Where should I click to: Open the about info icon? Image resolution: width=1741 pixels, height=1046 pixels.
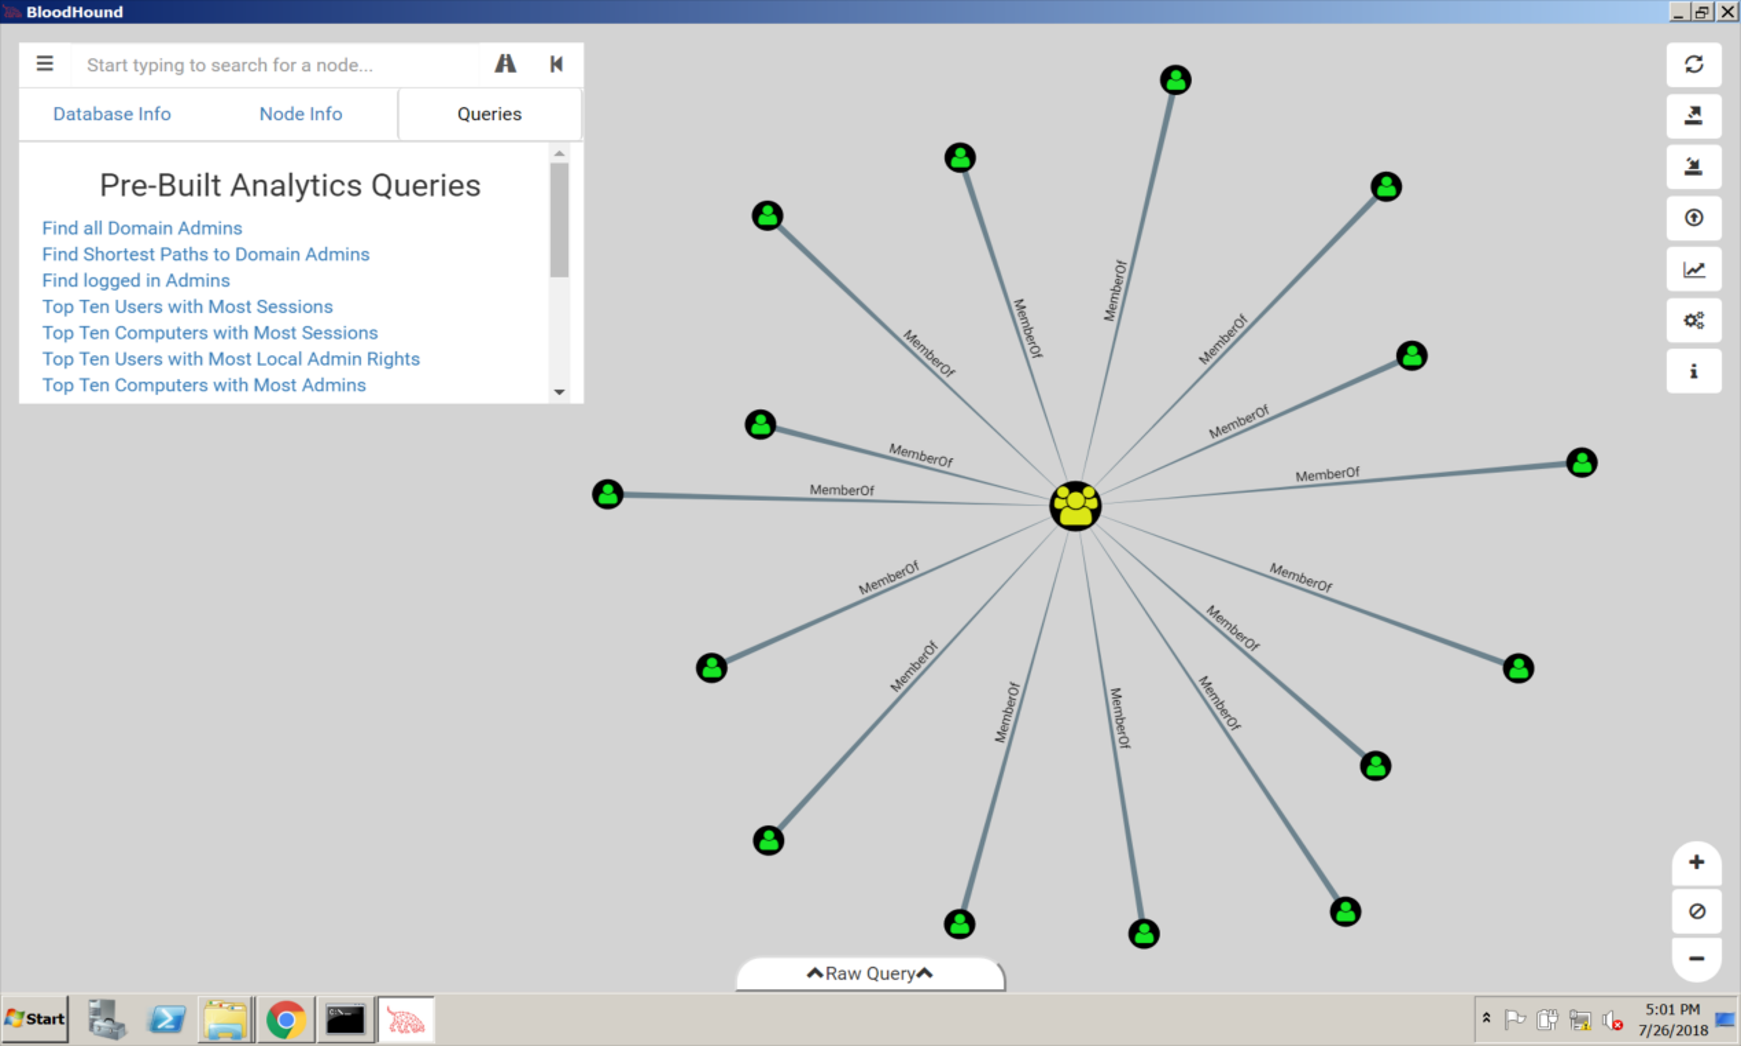pos(1693,372)
